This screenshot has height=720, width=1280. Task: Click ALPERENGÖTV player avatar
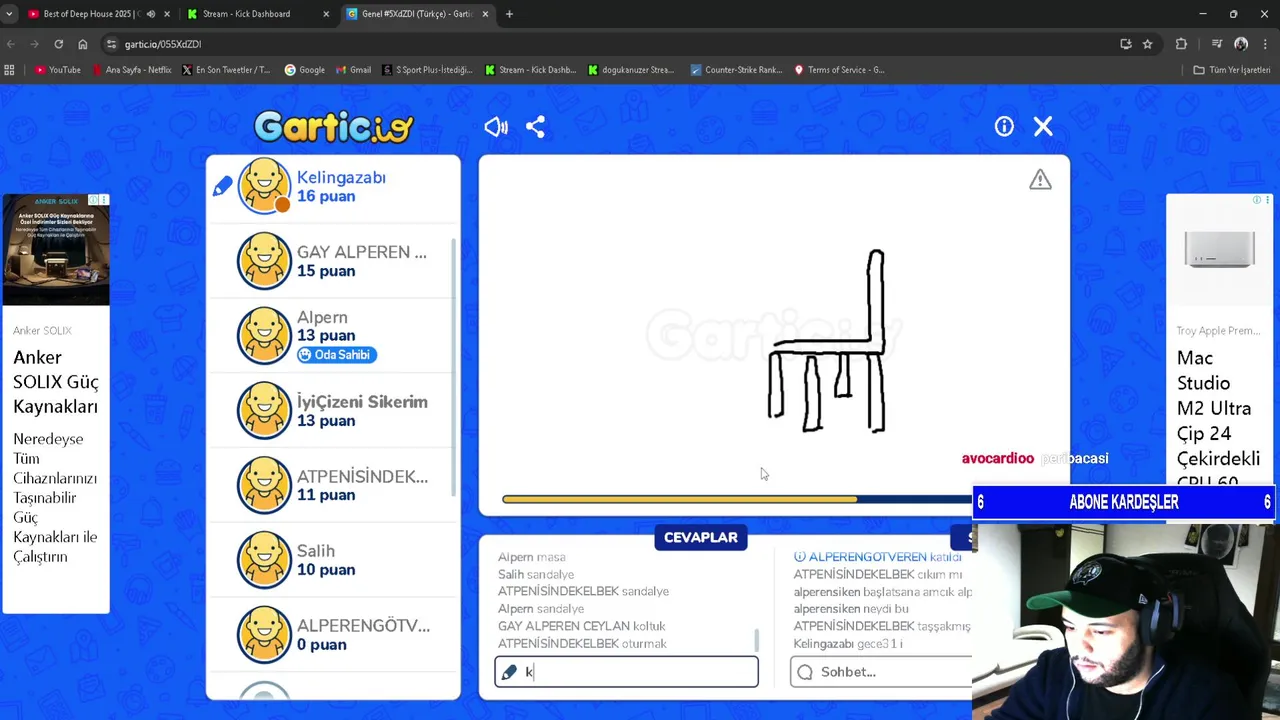[264, 633]
